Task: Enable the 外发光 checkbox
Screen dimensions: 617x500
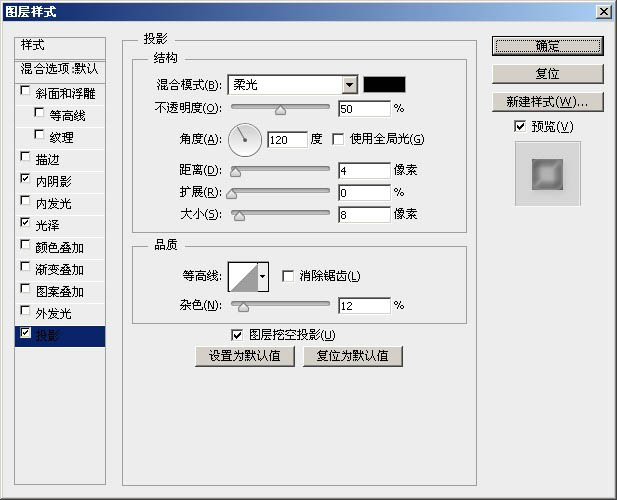Action: [x=25, y=311]
